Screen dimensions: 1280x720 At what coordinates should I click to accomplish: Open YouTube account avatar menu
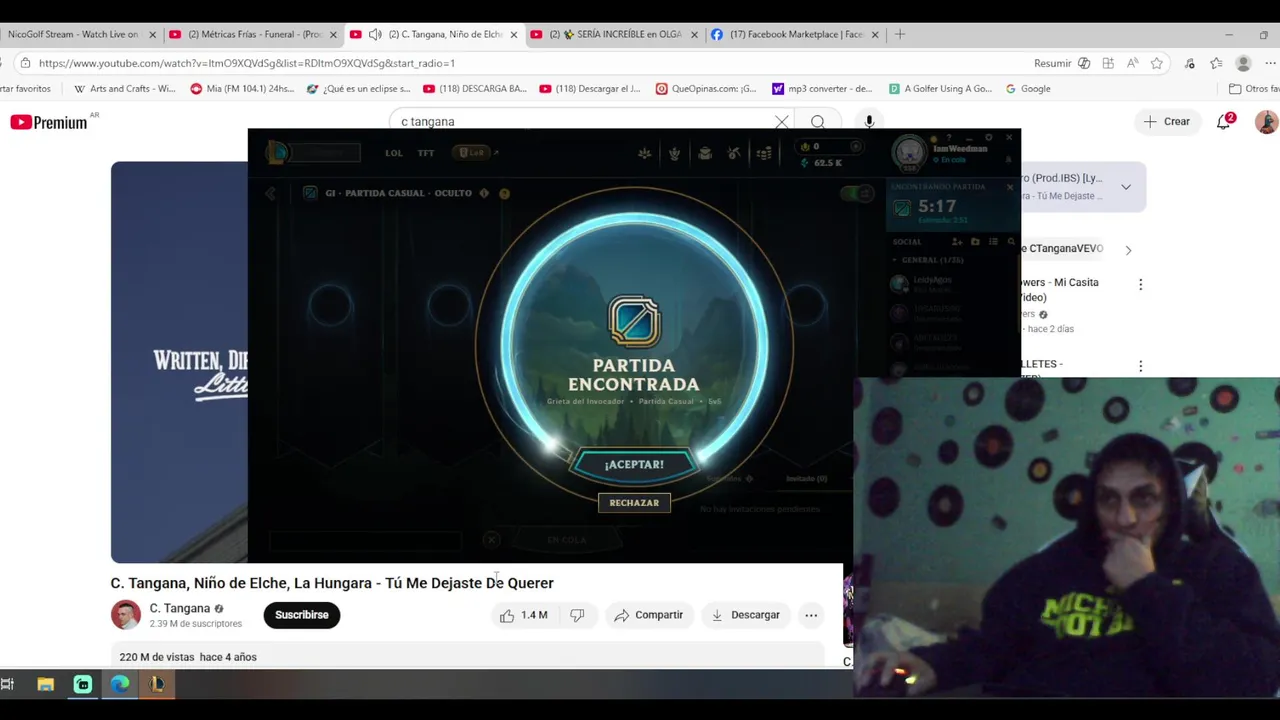(1266, 122)
